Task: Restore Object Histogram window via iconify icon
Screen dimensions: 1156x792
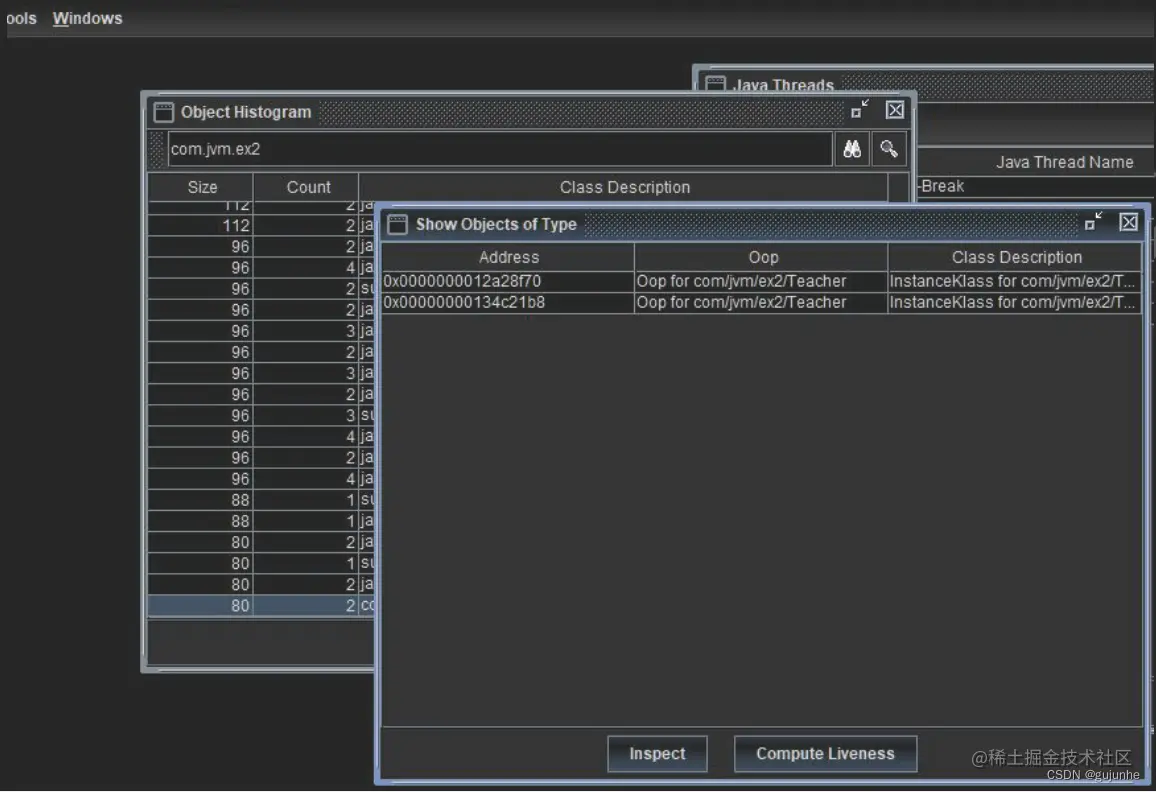Action: [860, 110]
